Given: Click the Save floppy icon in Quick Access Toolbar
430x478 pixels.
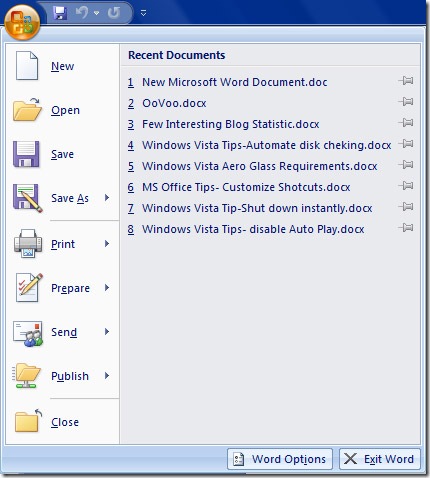Looking at the screenshot, I should [60, 13].
